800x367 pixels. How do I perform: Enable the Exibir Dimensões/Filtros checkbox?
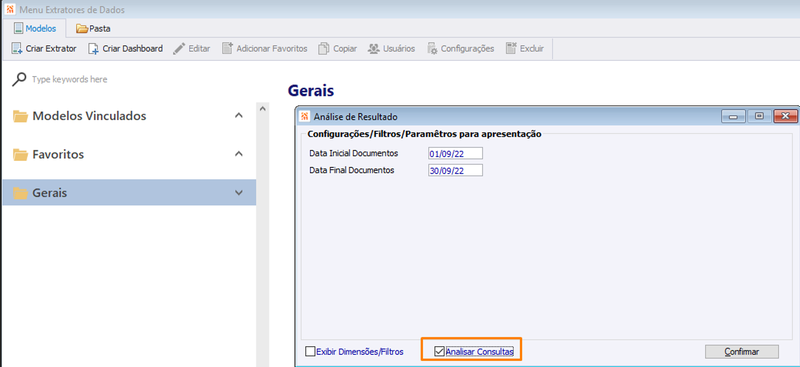tap(310, 351)
